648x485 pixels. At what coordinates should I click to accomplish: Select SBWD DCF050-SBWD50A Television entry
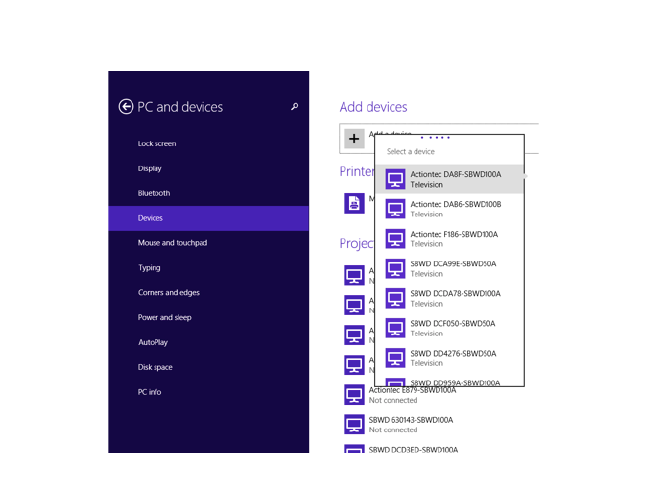[449, 328]
